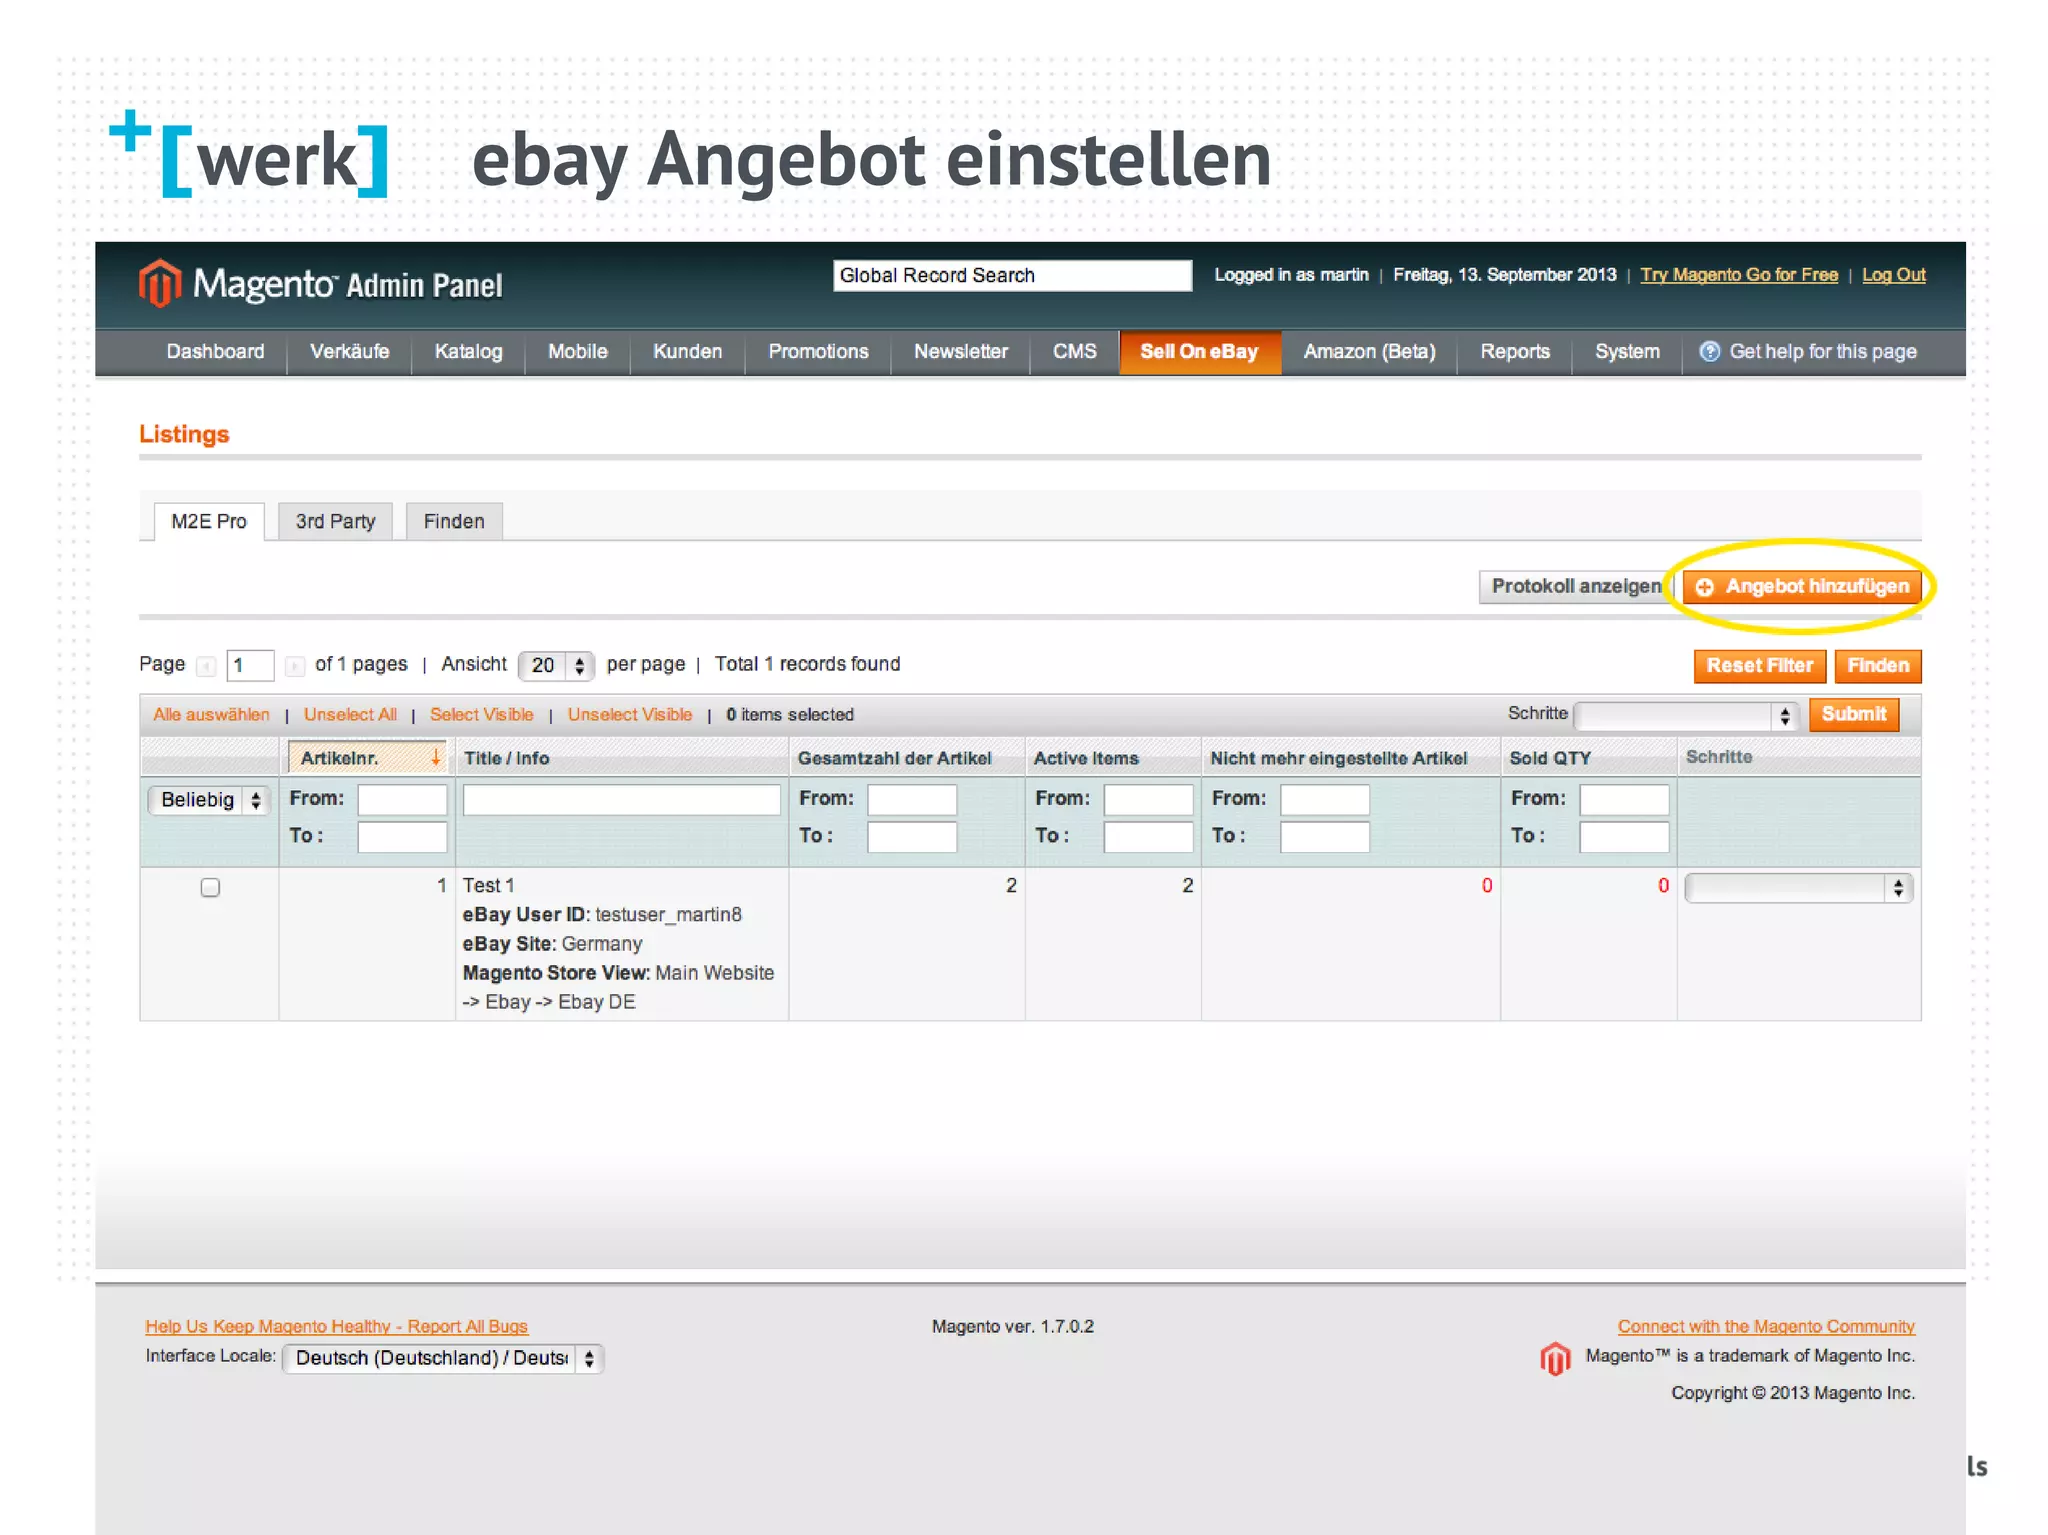The height and width of the screenshot is (1535, 2048).
Task: Click the Title / Info filter field
Action: tap(621, 800)
